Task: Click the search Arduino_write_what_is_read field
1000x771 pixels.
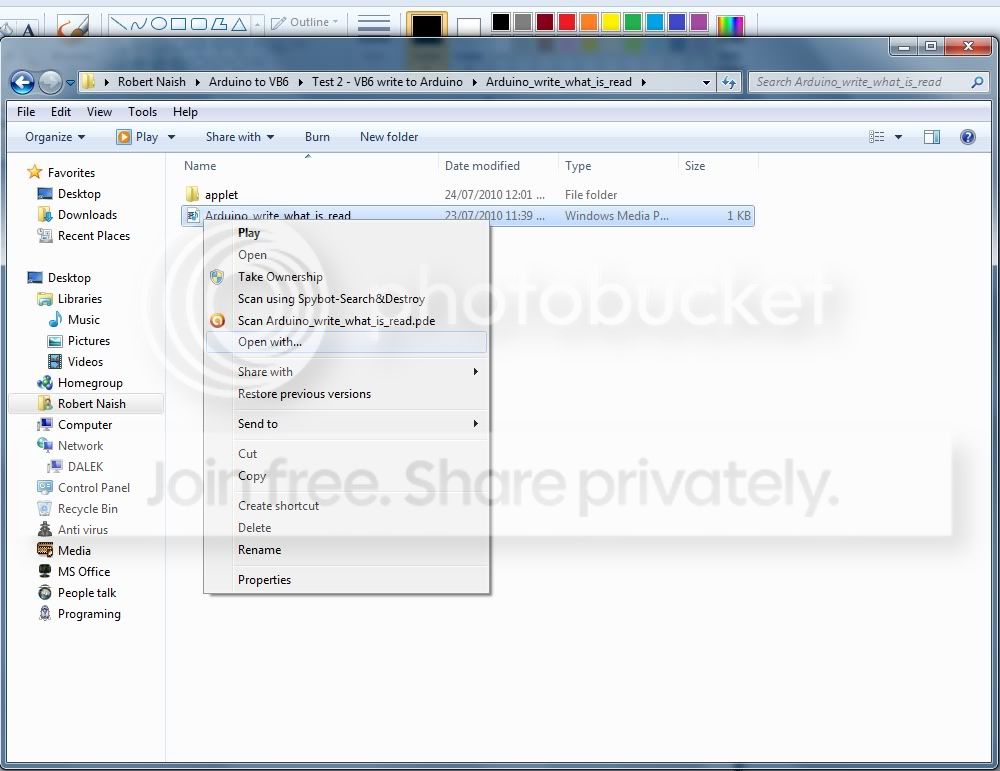Action: tap(860, 82)
